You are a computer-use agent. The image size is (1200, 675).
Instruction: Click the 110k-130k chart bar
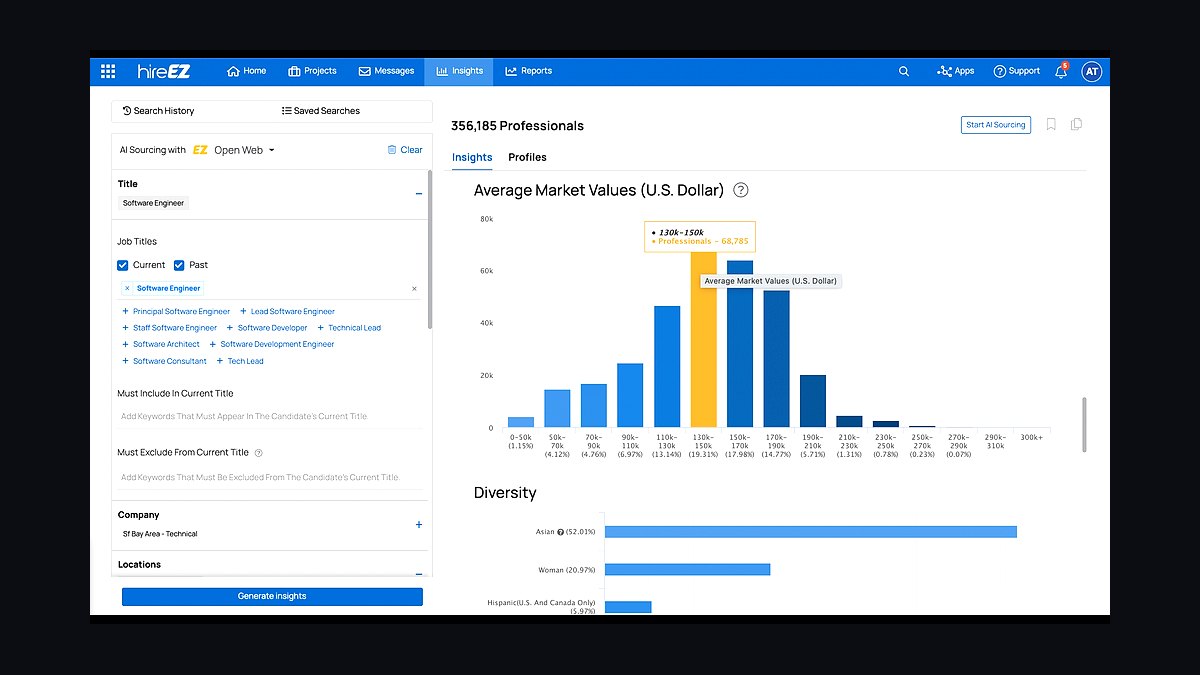[667, 367]
